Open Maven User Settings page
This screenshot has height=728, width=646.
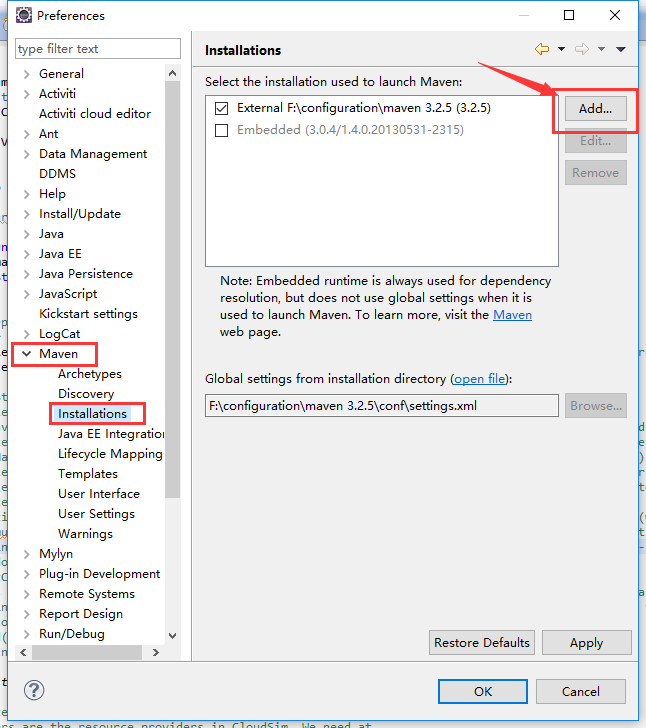point(96,514)
